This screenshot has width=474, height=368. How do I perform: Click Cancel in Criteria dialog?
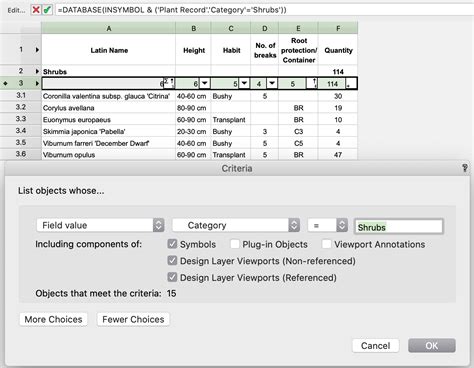[375, 346]
